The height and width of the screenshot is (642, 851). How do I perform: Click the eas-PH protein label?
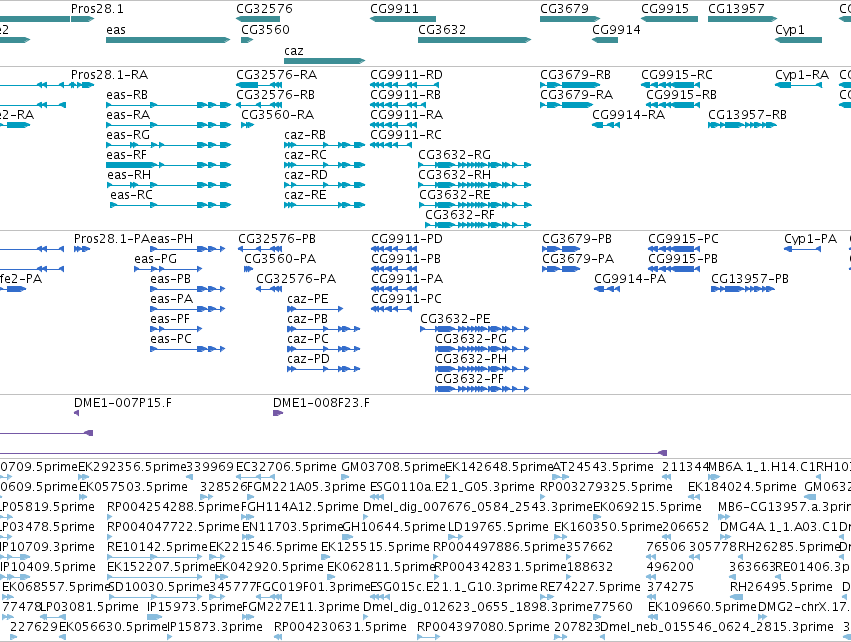coord(172,239)
